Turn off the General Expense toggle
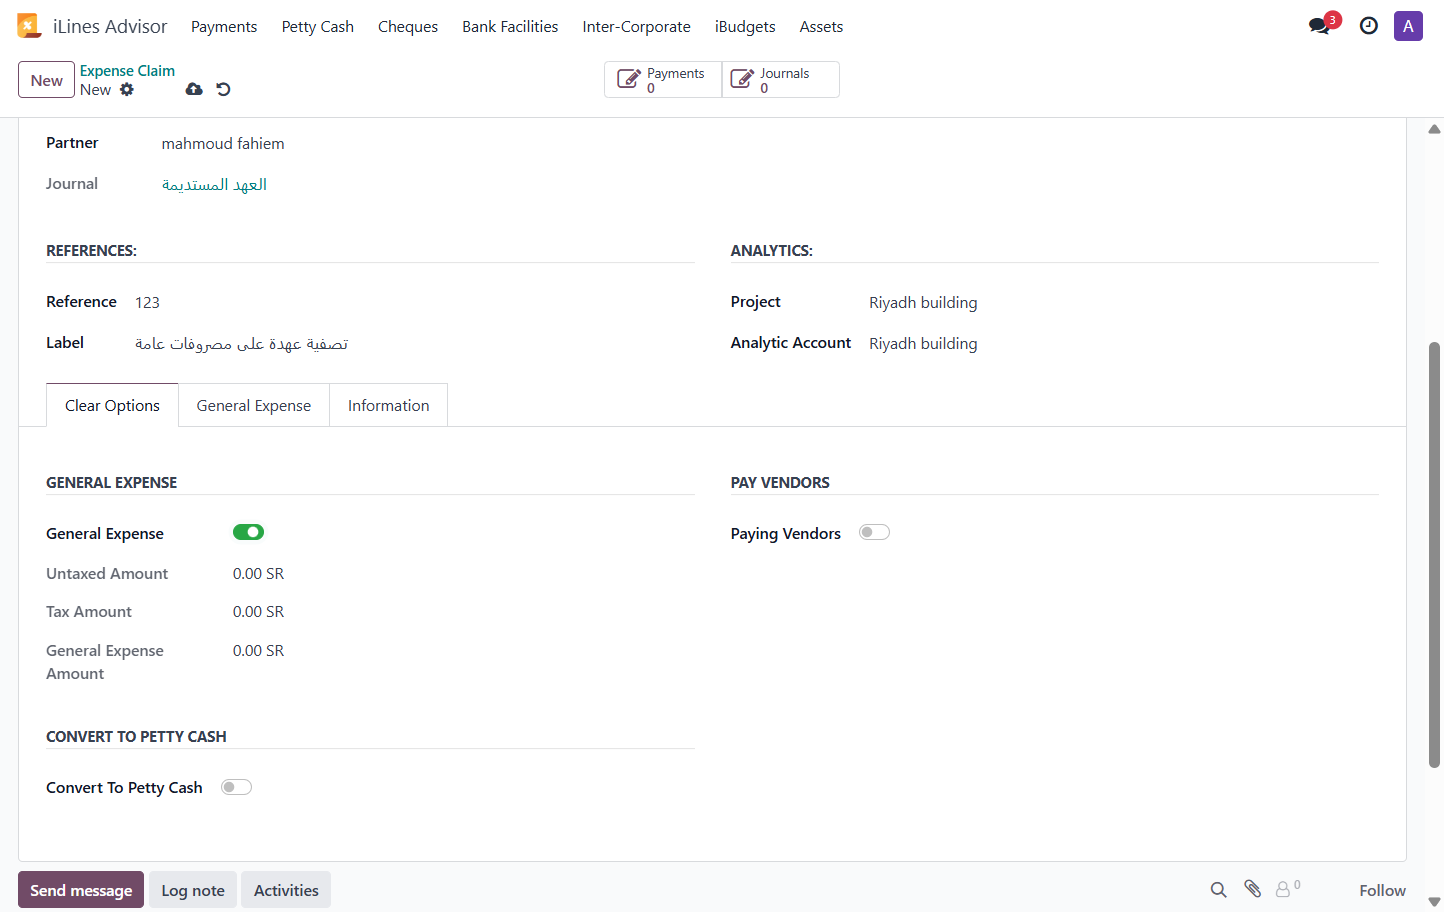The width and height of the screenshot is (1444, 912). (x=248, y=532)
